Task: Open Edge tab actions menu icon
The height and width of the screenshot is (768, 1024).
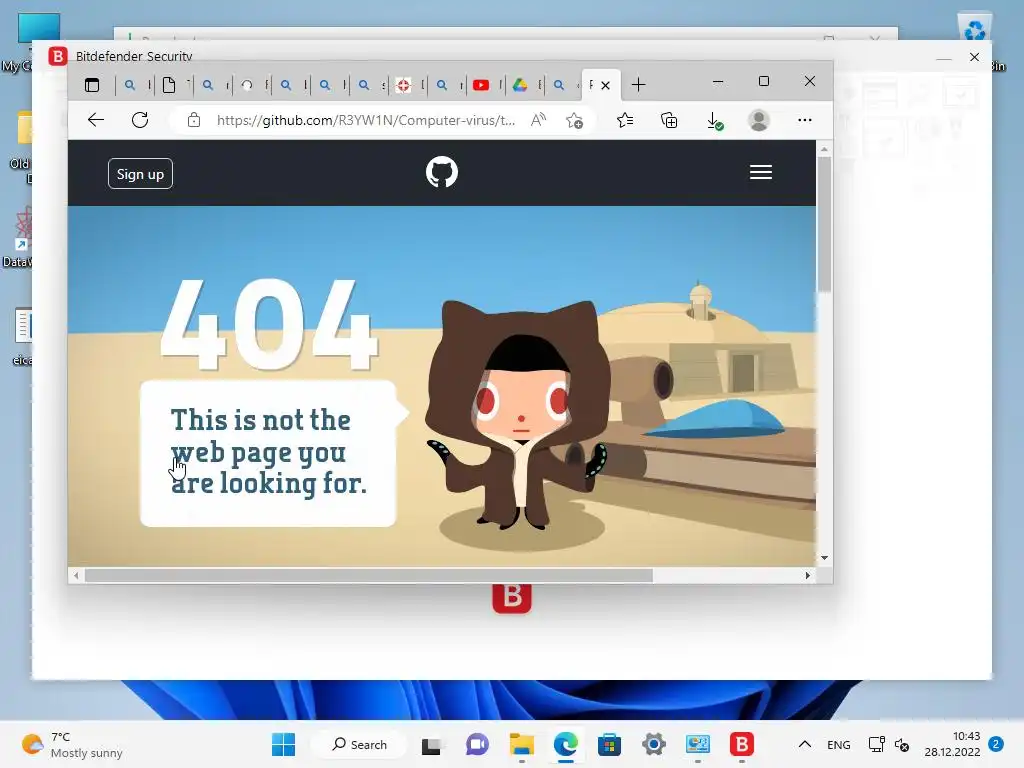Action: coord(92,85)
